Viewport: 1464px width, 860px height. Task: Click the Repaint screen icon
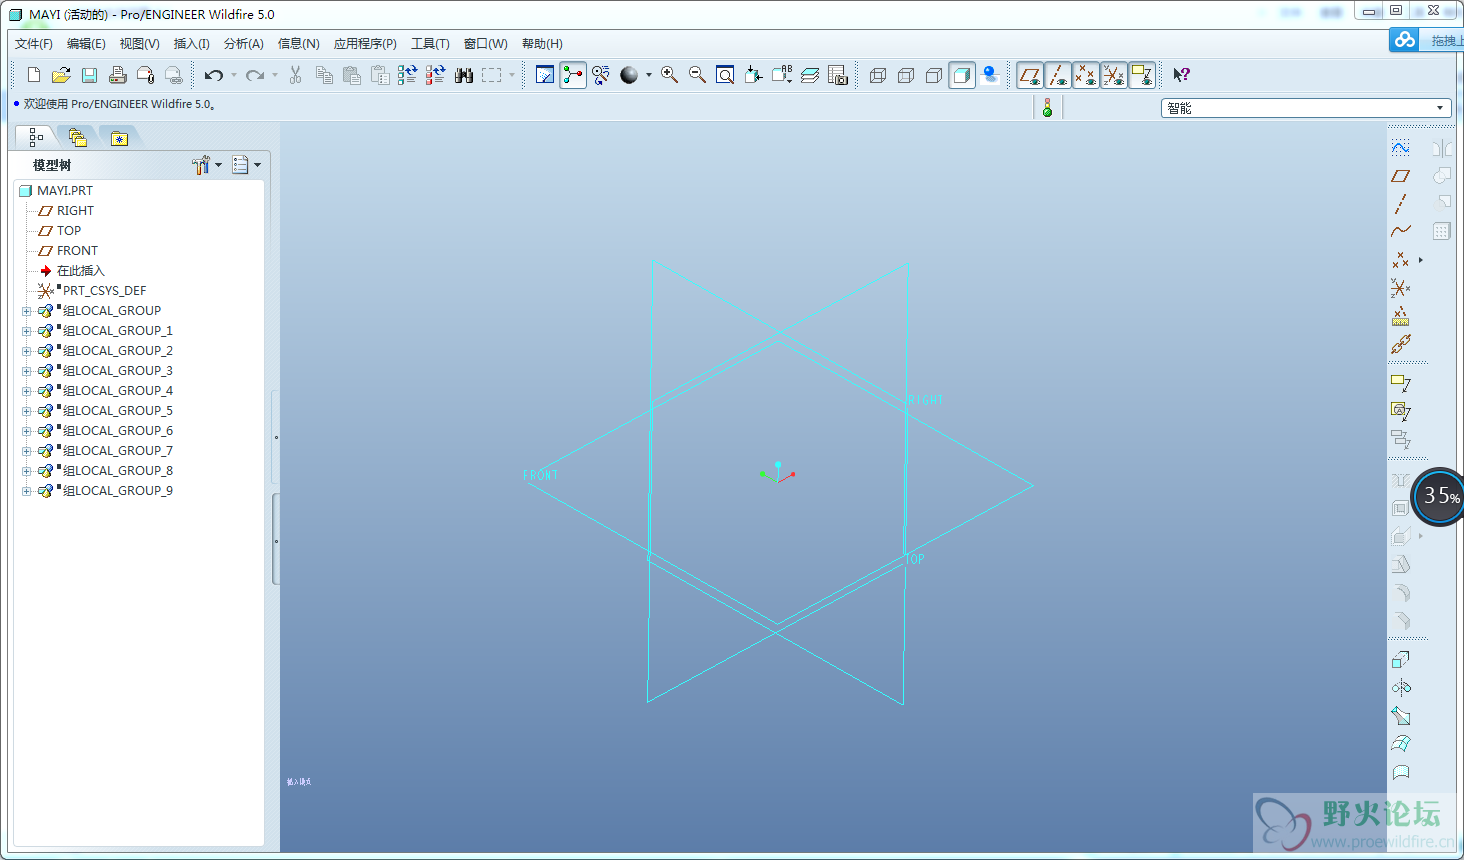tap(545, 75)
